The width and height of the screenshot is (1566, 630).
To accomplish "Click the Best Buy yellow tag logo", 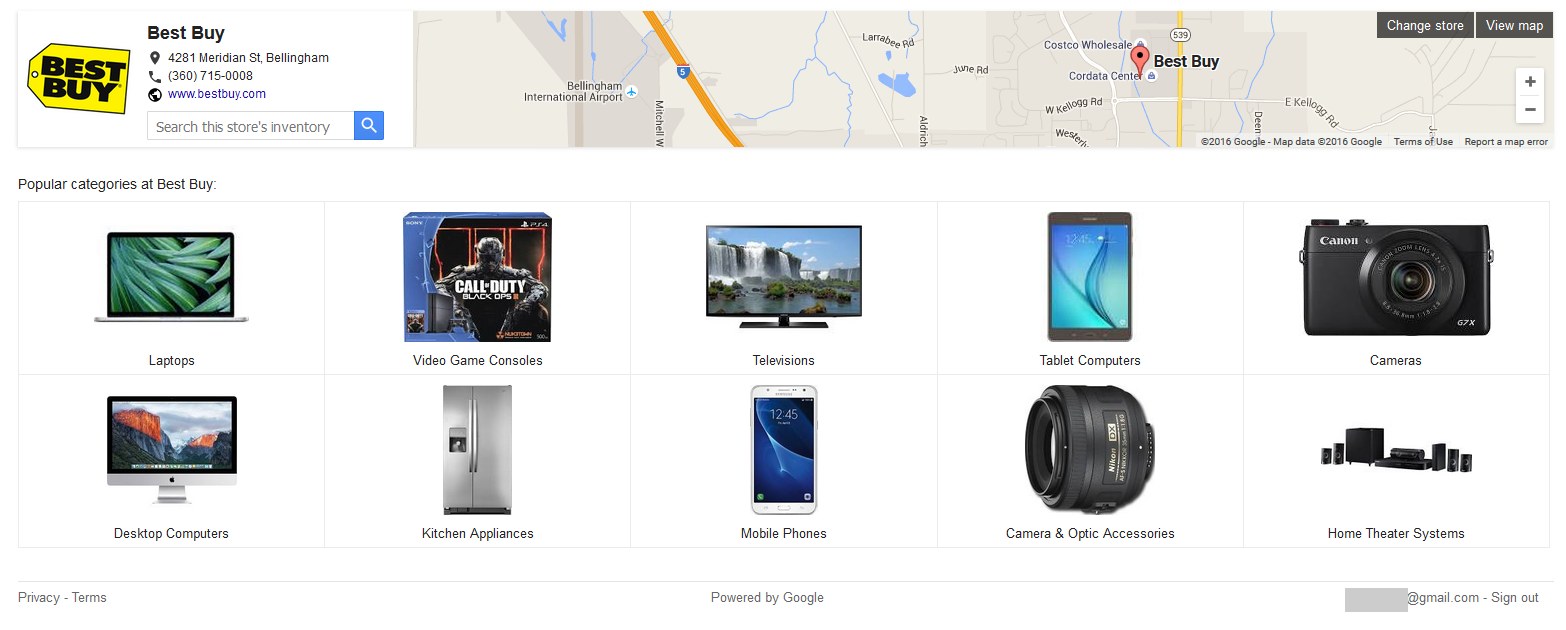I will point(79,78).
